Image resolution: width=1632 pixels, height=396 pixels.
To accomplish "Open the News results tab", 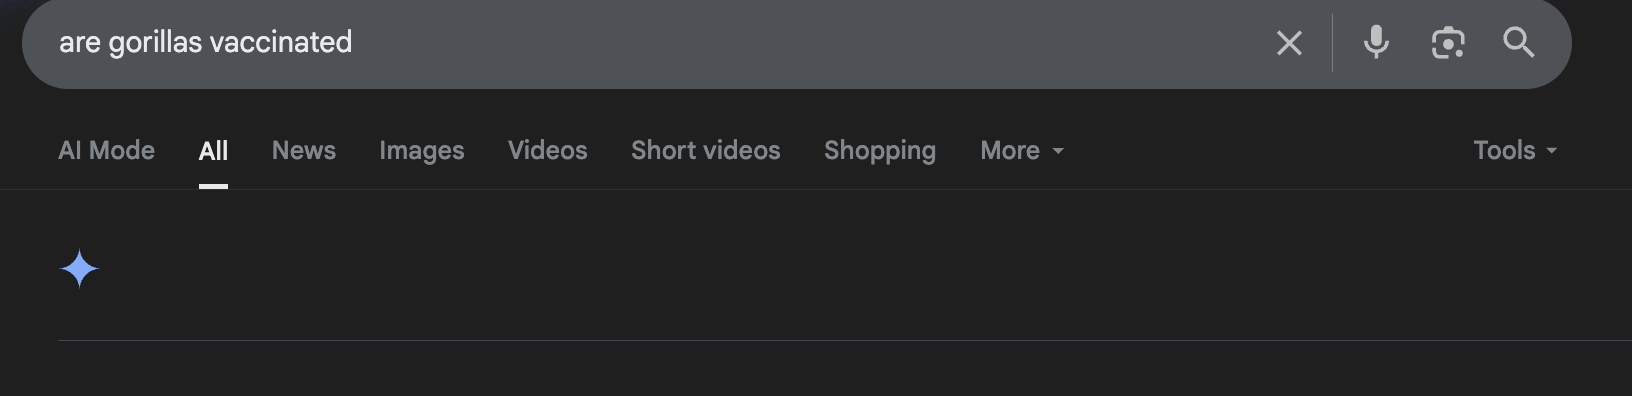I will [304, 150].
